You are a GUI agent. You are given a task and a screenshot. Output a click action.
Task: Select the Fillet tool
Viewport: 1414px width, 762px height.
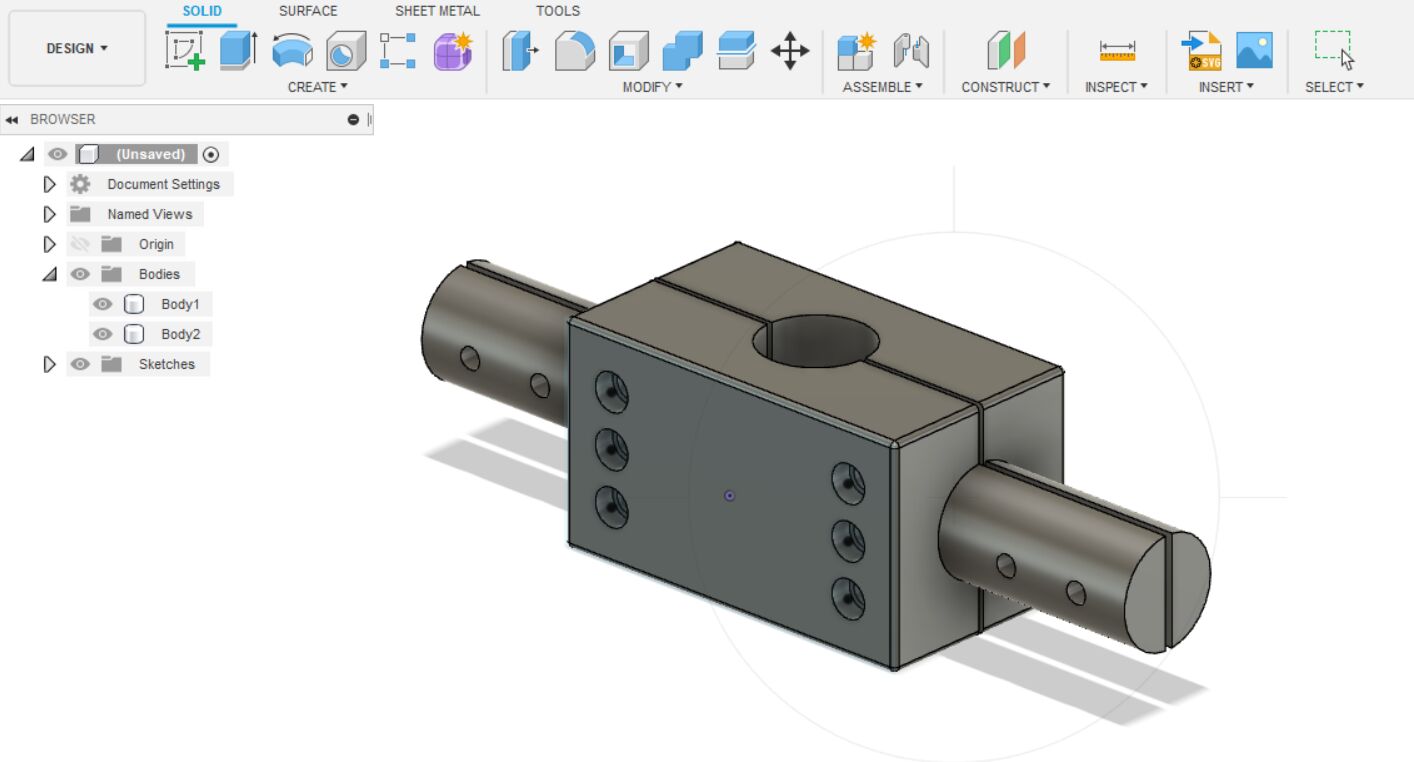[574, 50]
